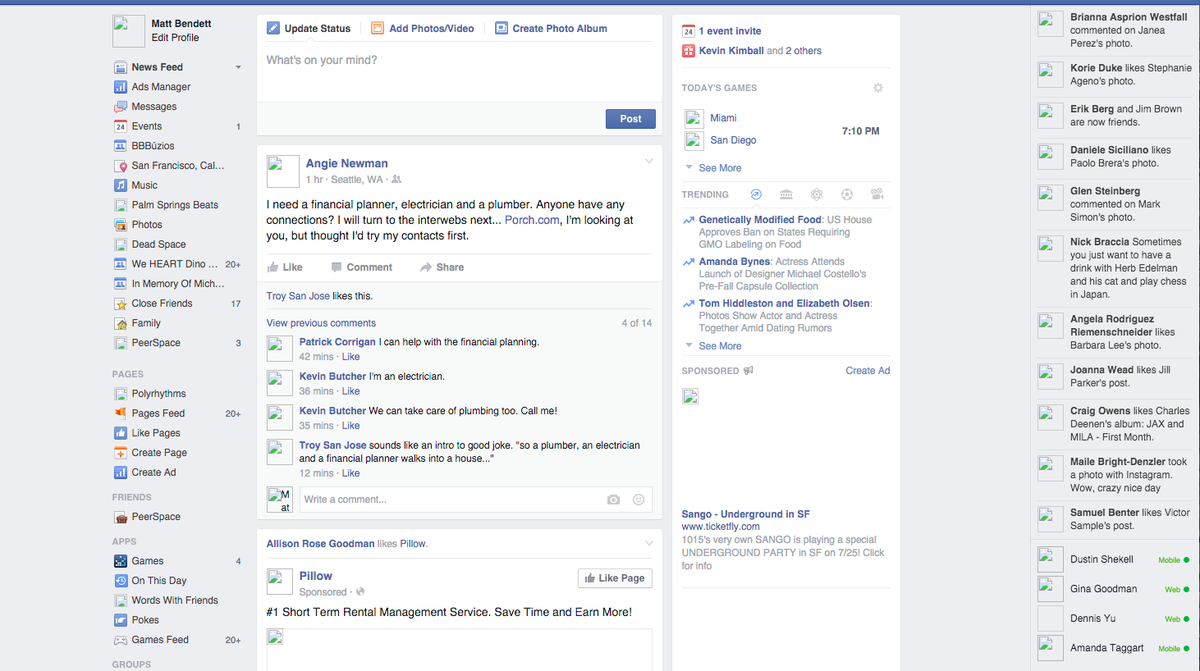Select Update Status tab
1200x671 pixels.
click(308, 28)
